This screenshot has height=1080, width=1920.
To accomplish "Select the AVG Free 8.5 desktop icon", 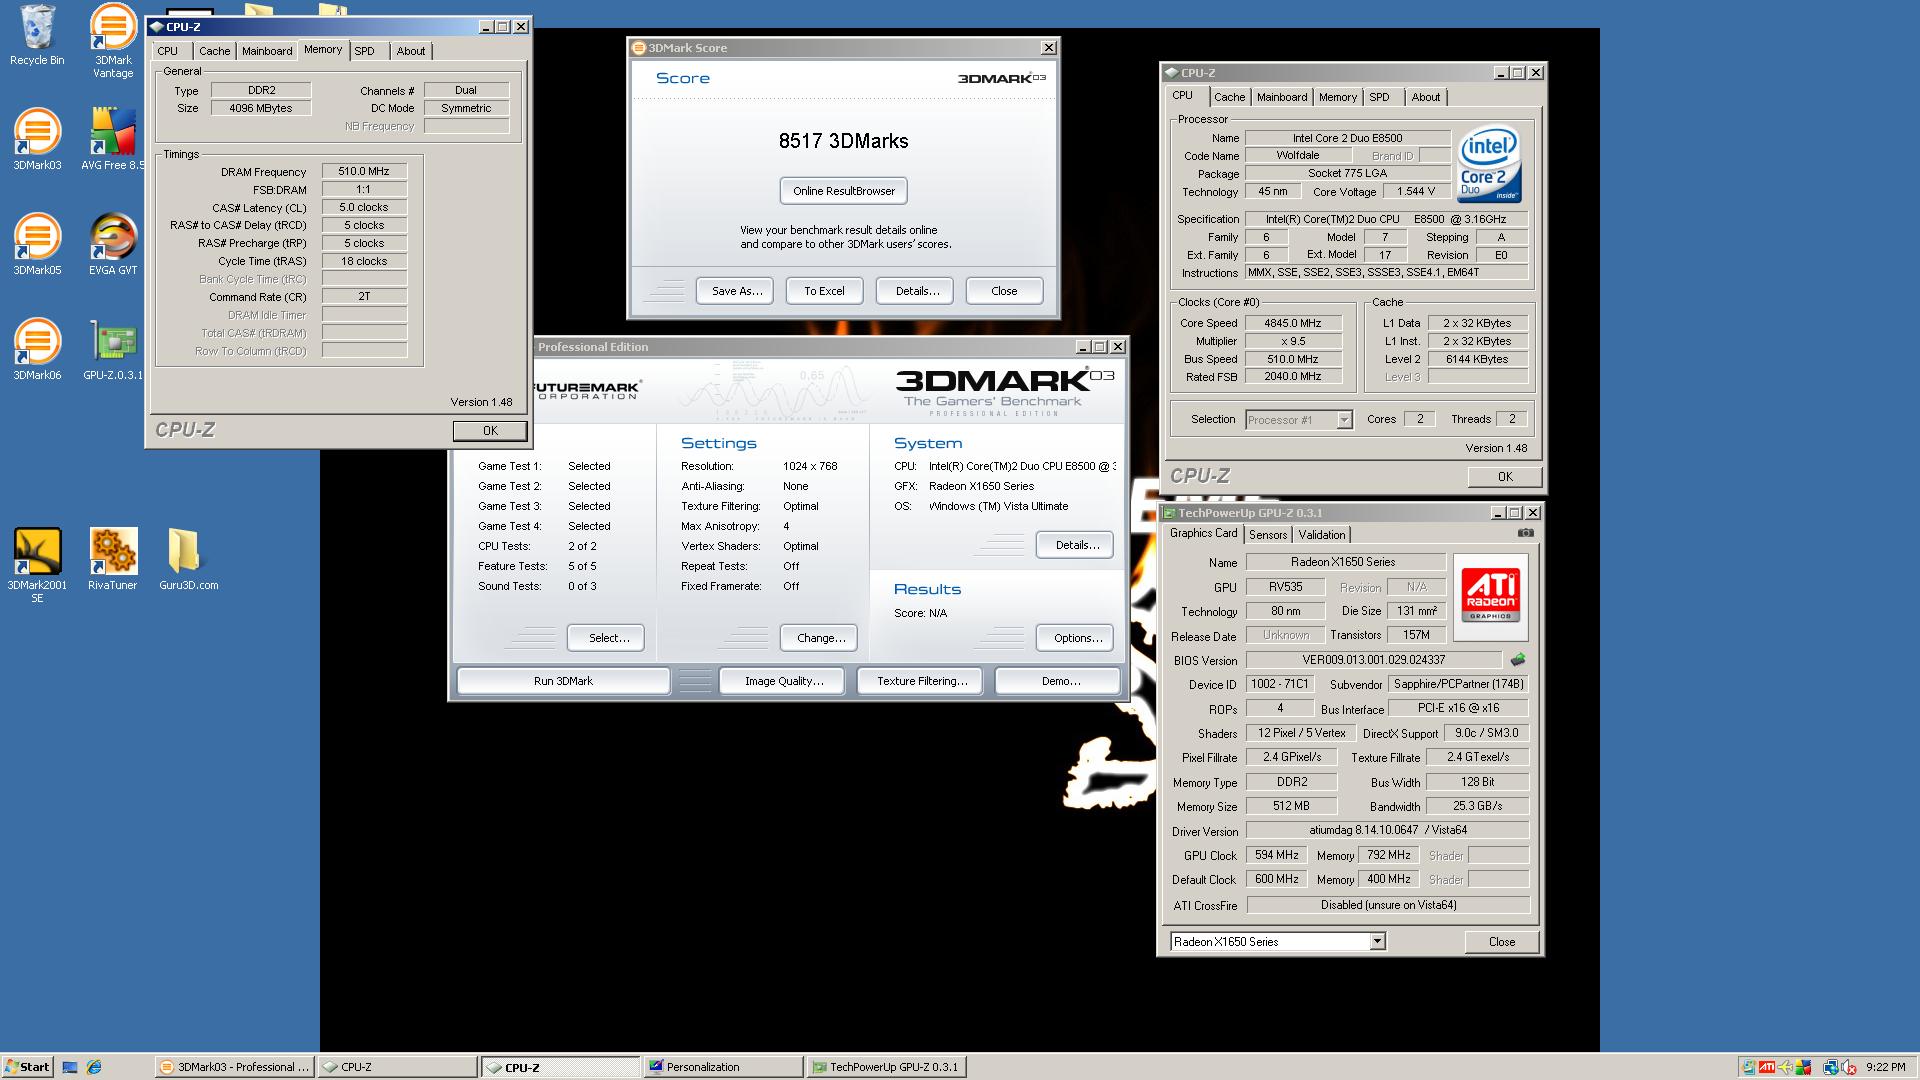I will 113,139.
